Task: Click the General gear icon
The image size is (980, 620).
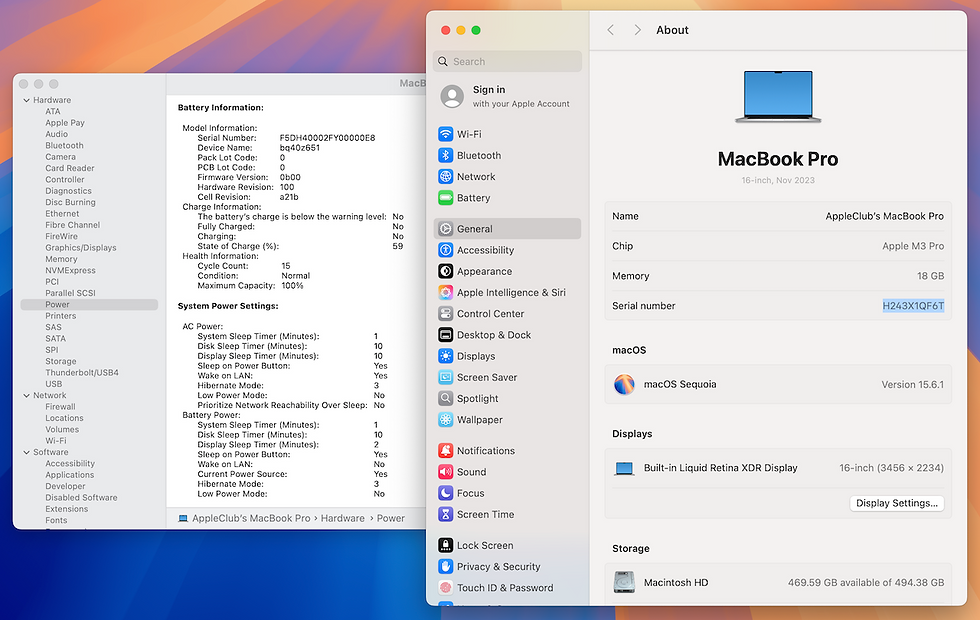Action: (445, 229)
